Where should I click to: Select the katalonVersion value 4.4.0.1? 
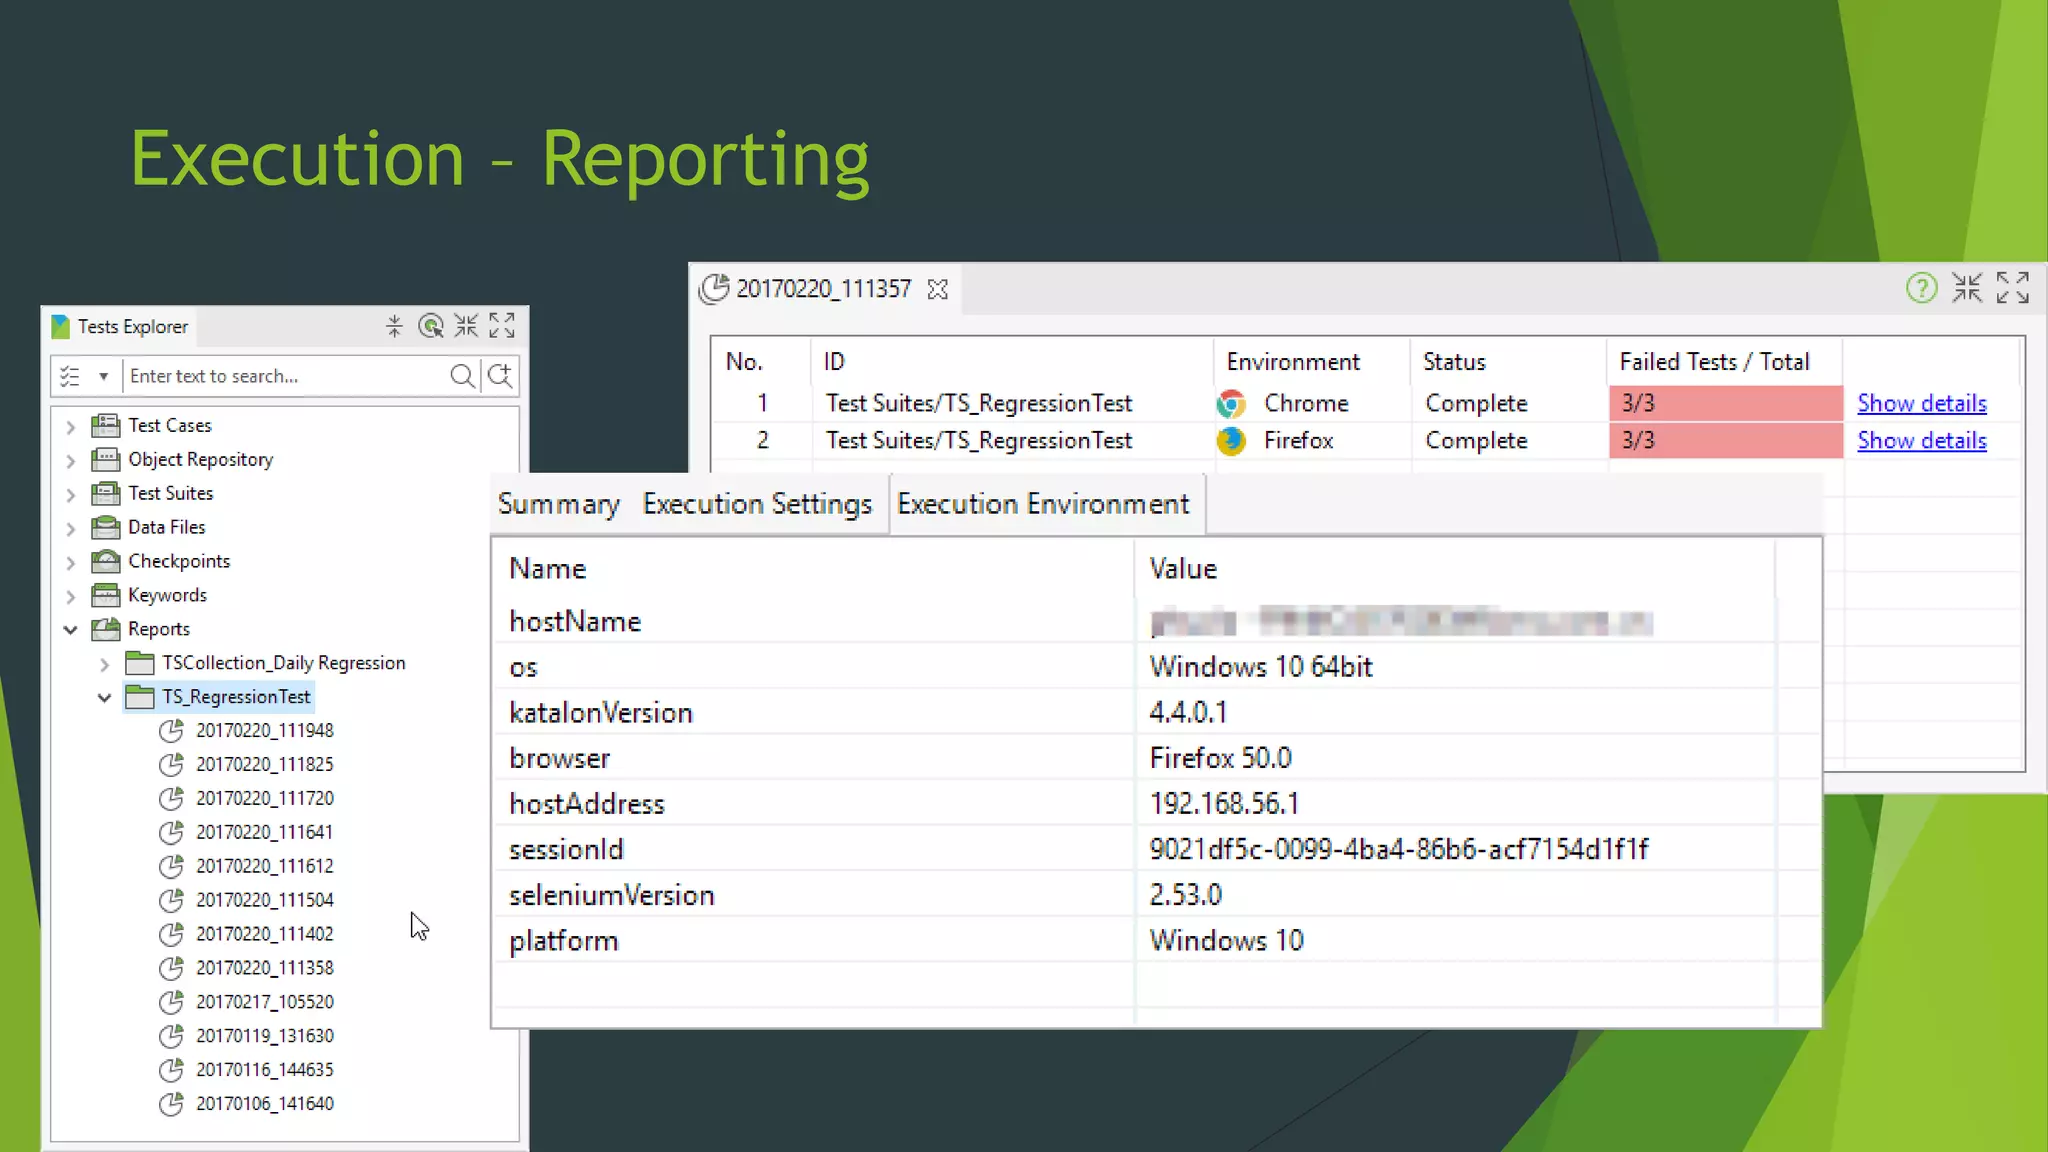pyautogui.click(x=1188, y=713)
